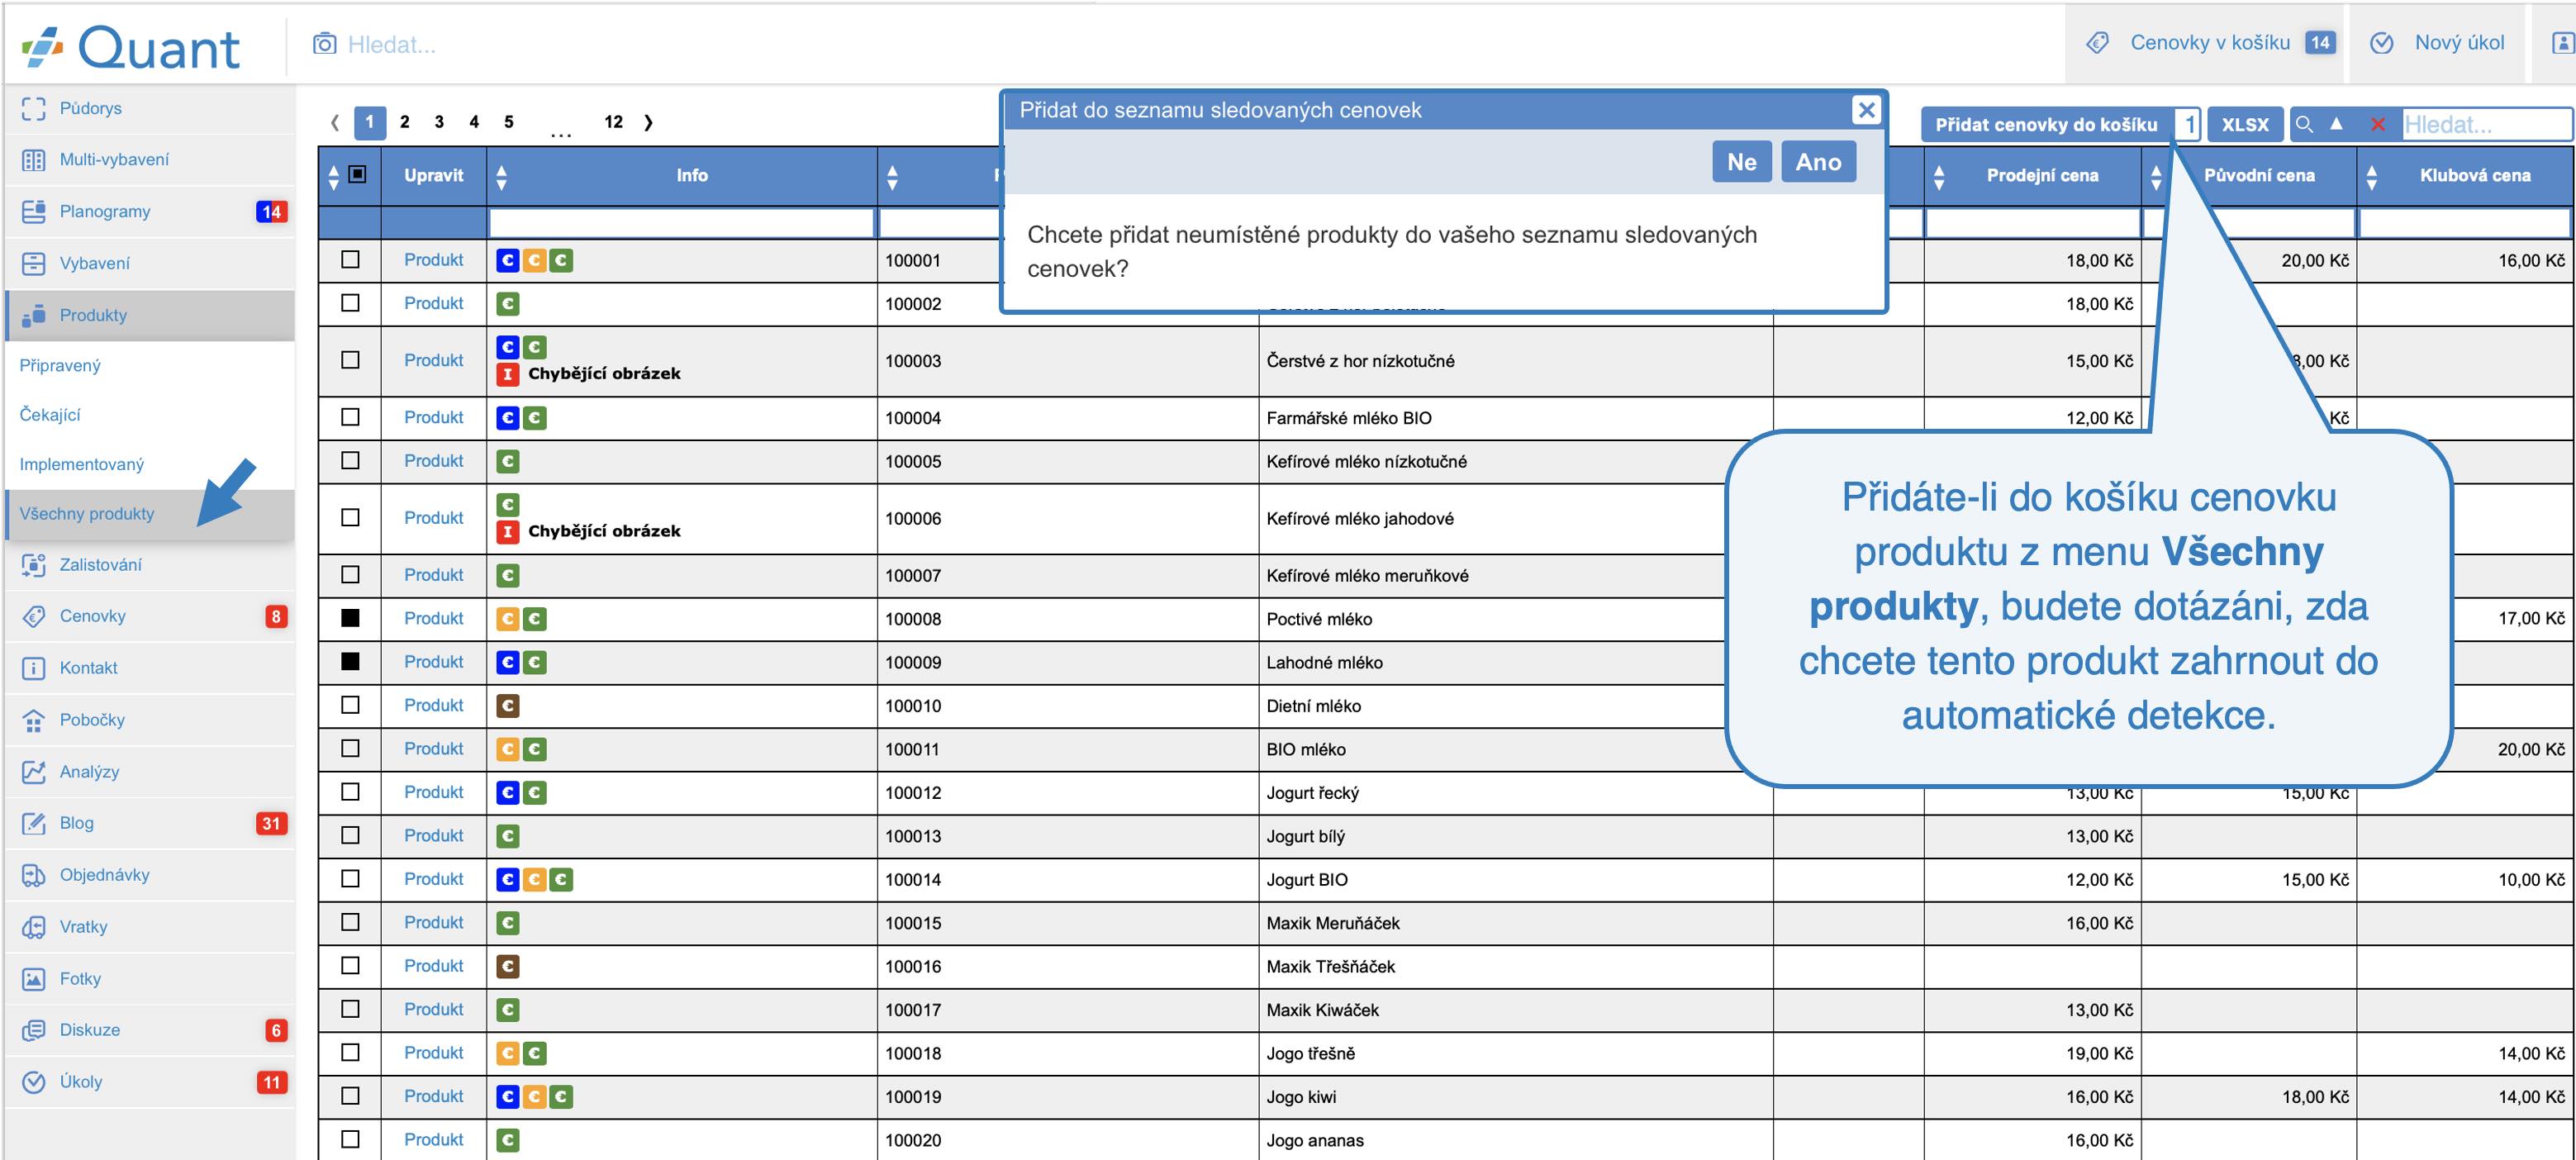Open the Vratky icon

[x=33, y=927]
